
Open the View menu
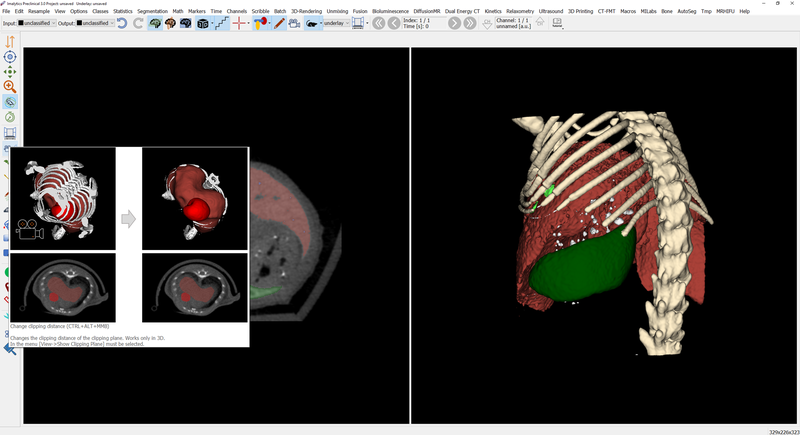point(60,11)
